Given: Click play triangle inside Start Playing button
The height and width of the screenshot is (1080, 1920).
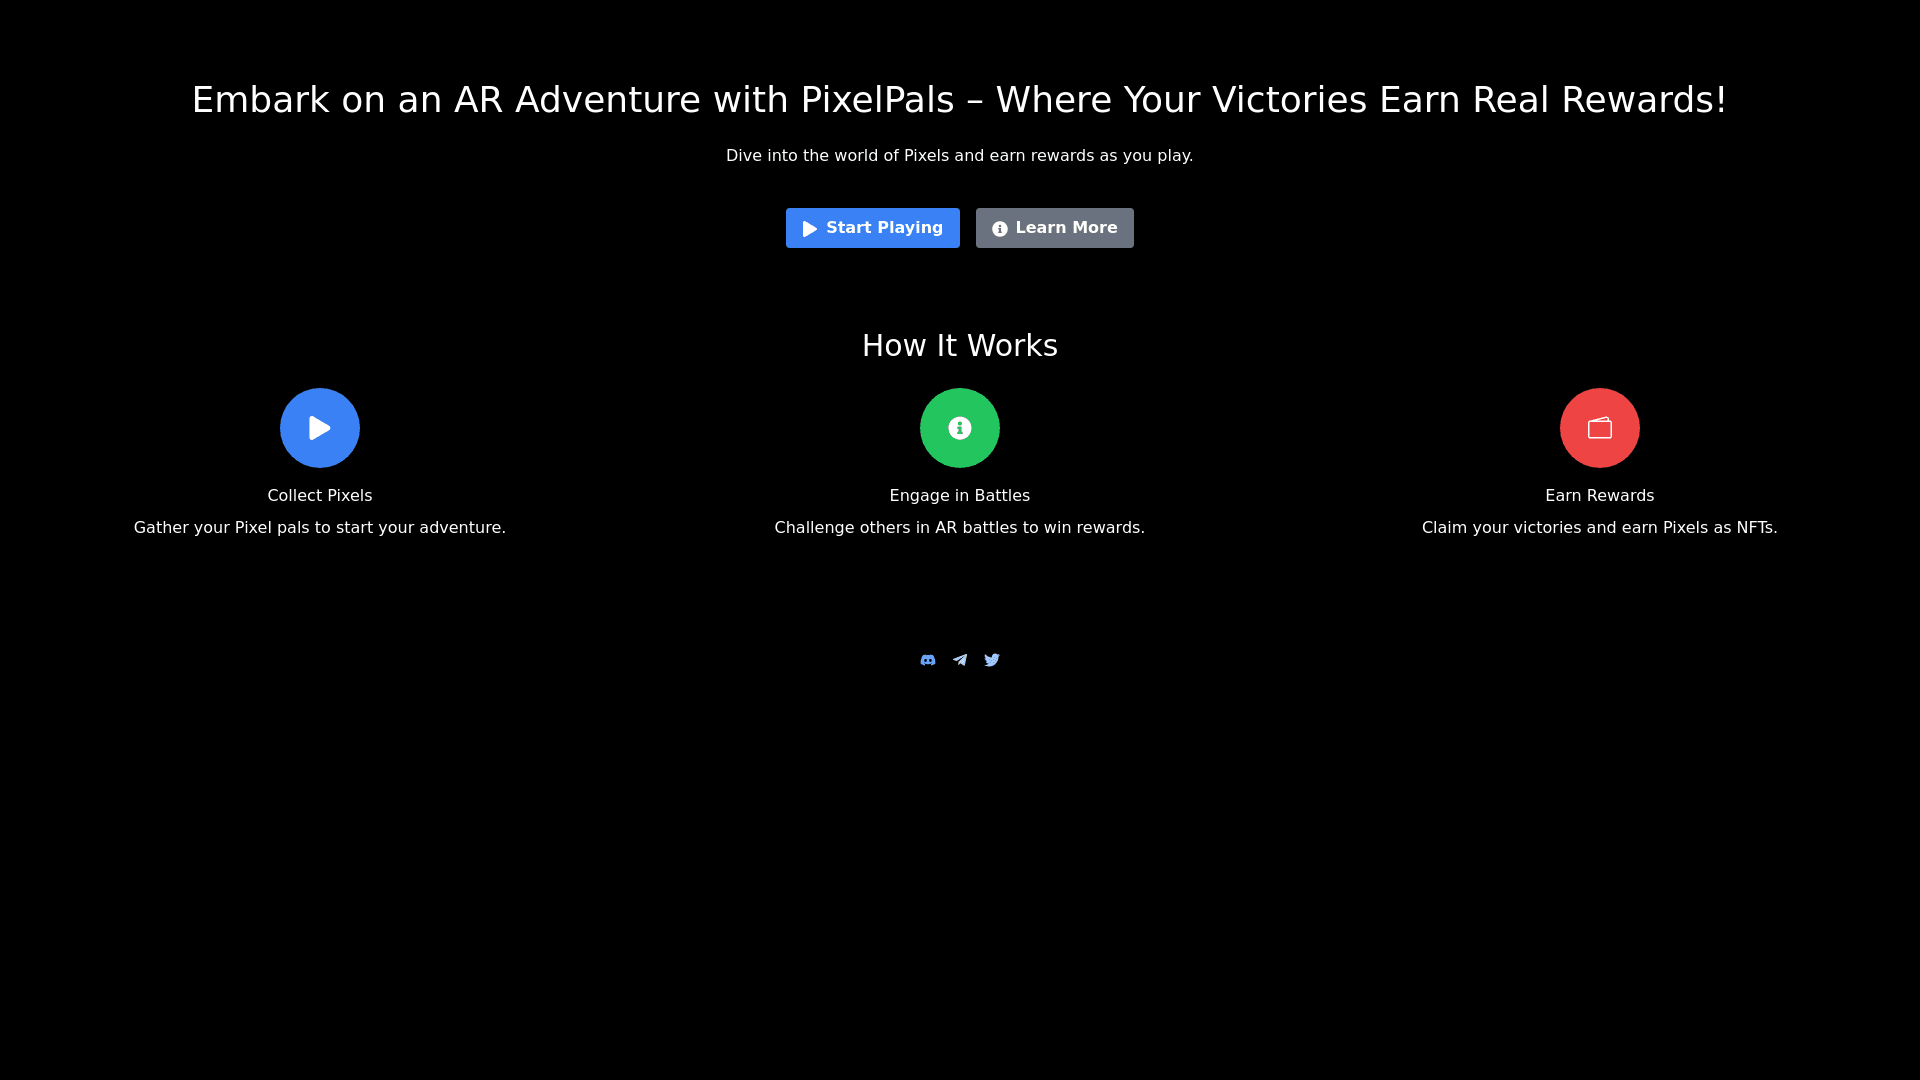Looking at the screenshot, I should tap(810, 229).
